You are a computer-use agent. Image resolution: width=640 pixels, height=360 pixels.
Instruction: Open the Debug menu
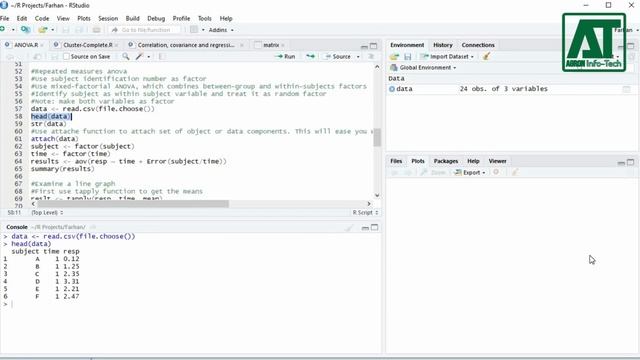156,18
